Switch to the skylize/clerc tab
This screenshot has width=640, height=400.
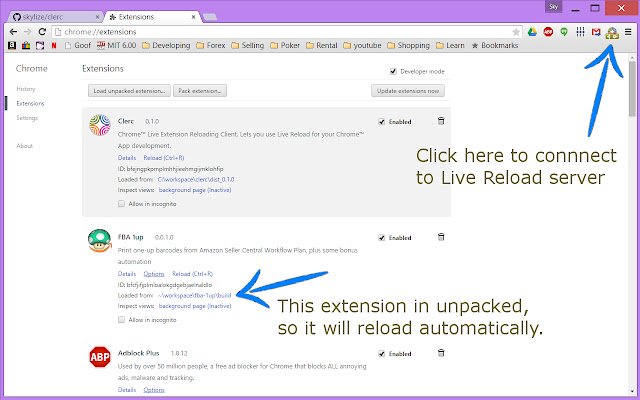click(53, 17)
